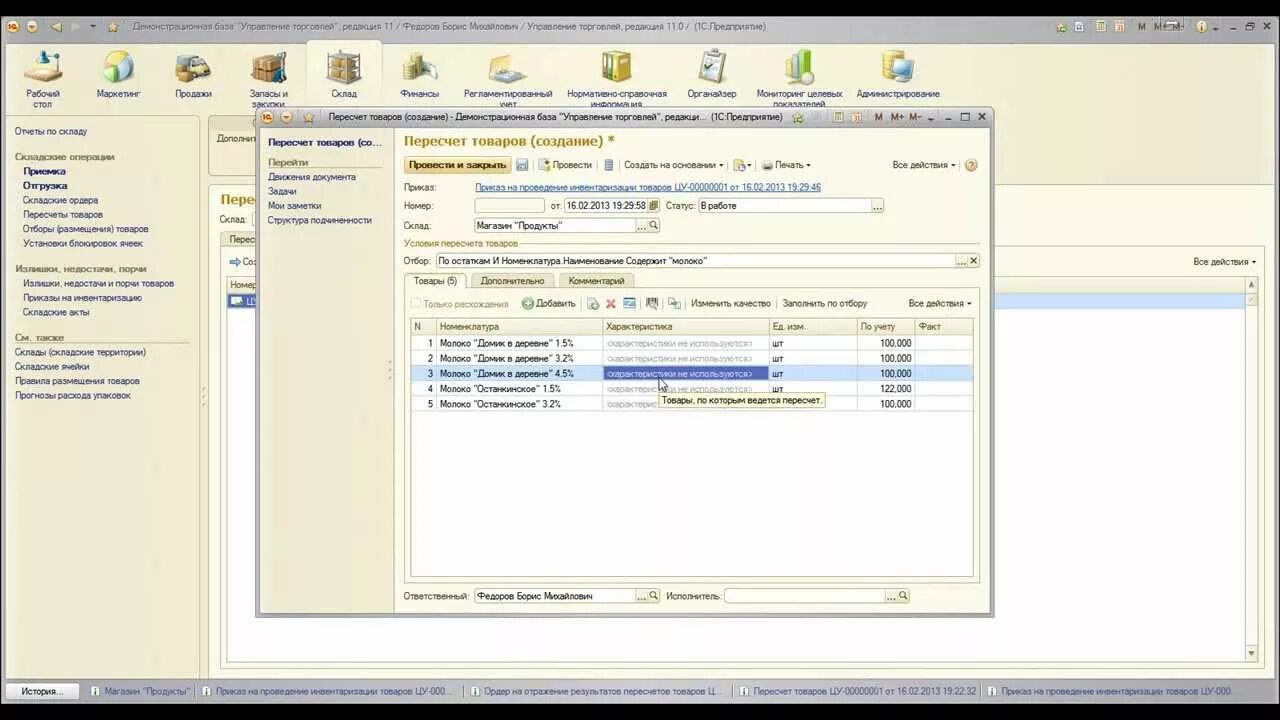The width and height of the screenshot is (1280, 720).
Task: Open the help icon in the Пересчет товаров form
Action: pyautogui.click(x=971, y=165)
